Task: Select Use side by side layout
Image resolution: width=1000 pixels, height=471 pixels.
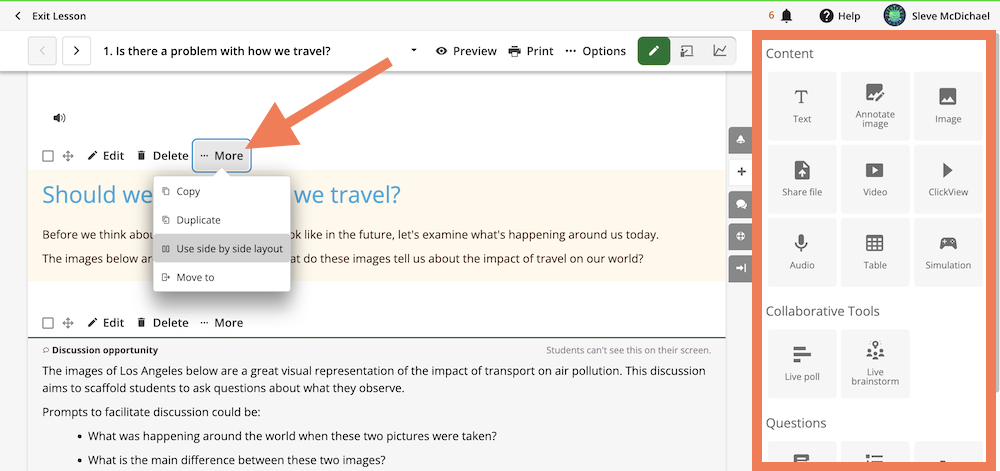Action: coord(222,249)
